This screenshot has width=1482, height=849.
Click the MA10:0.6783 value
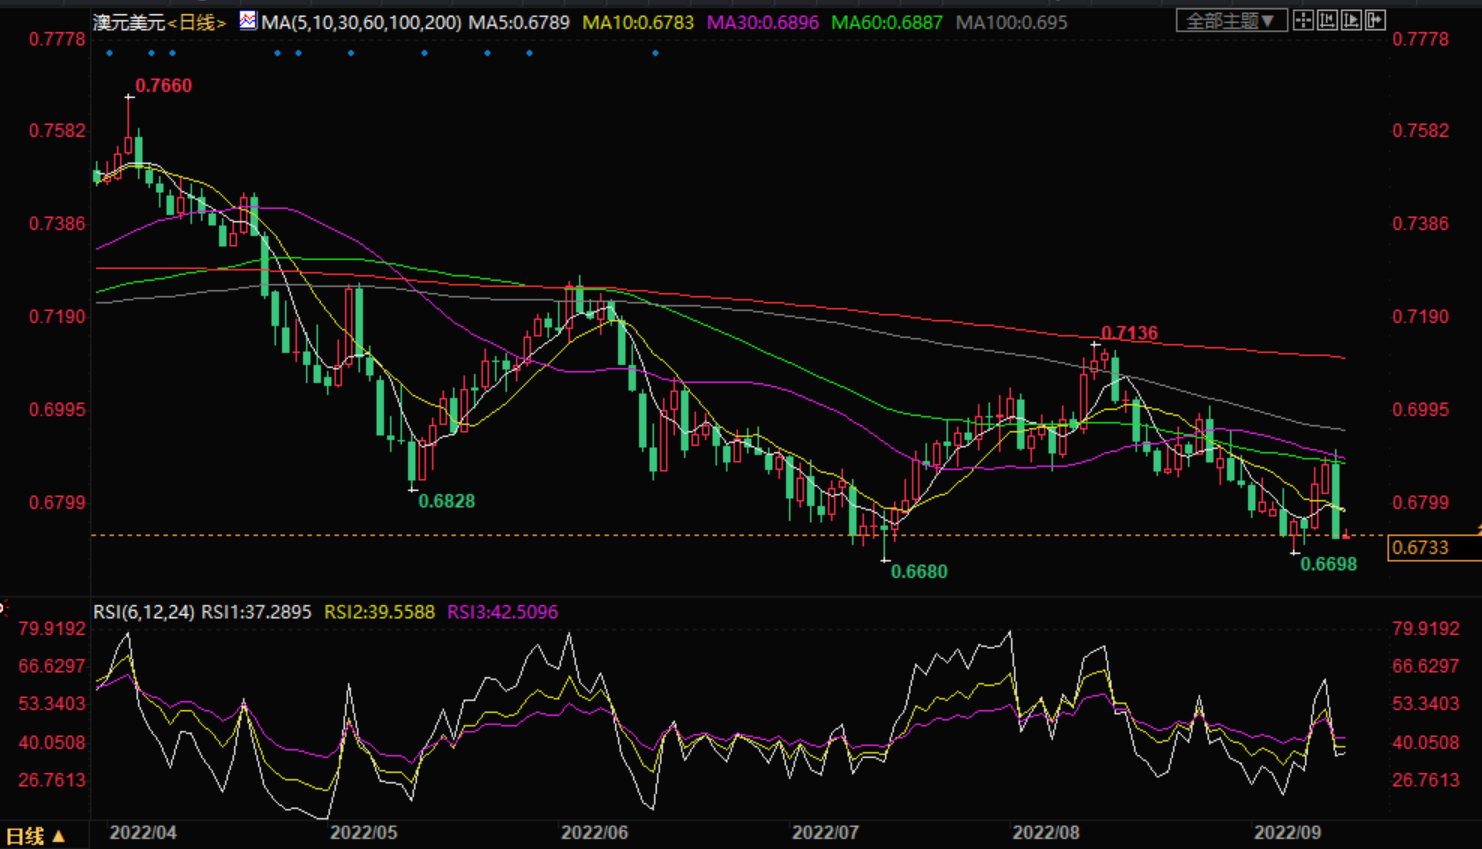point(638,22)
